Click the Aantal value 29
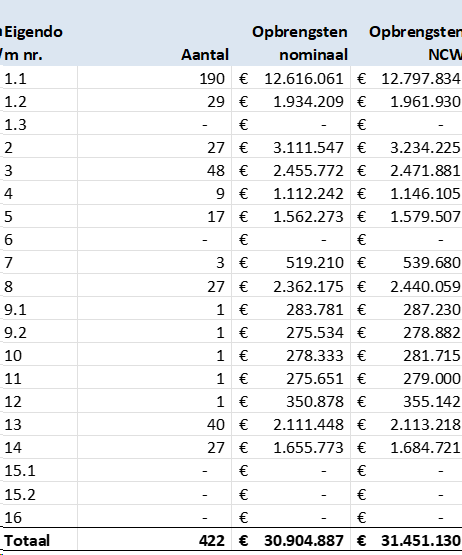This screenshot has width=462, height=555. tap(216, 102)
